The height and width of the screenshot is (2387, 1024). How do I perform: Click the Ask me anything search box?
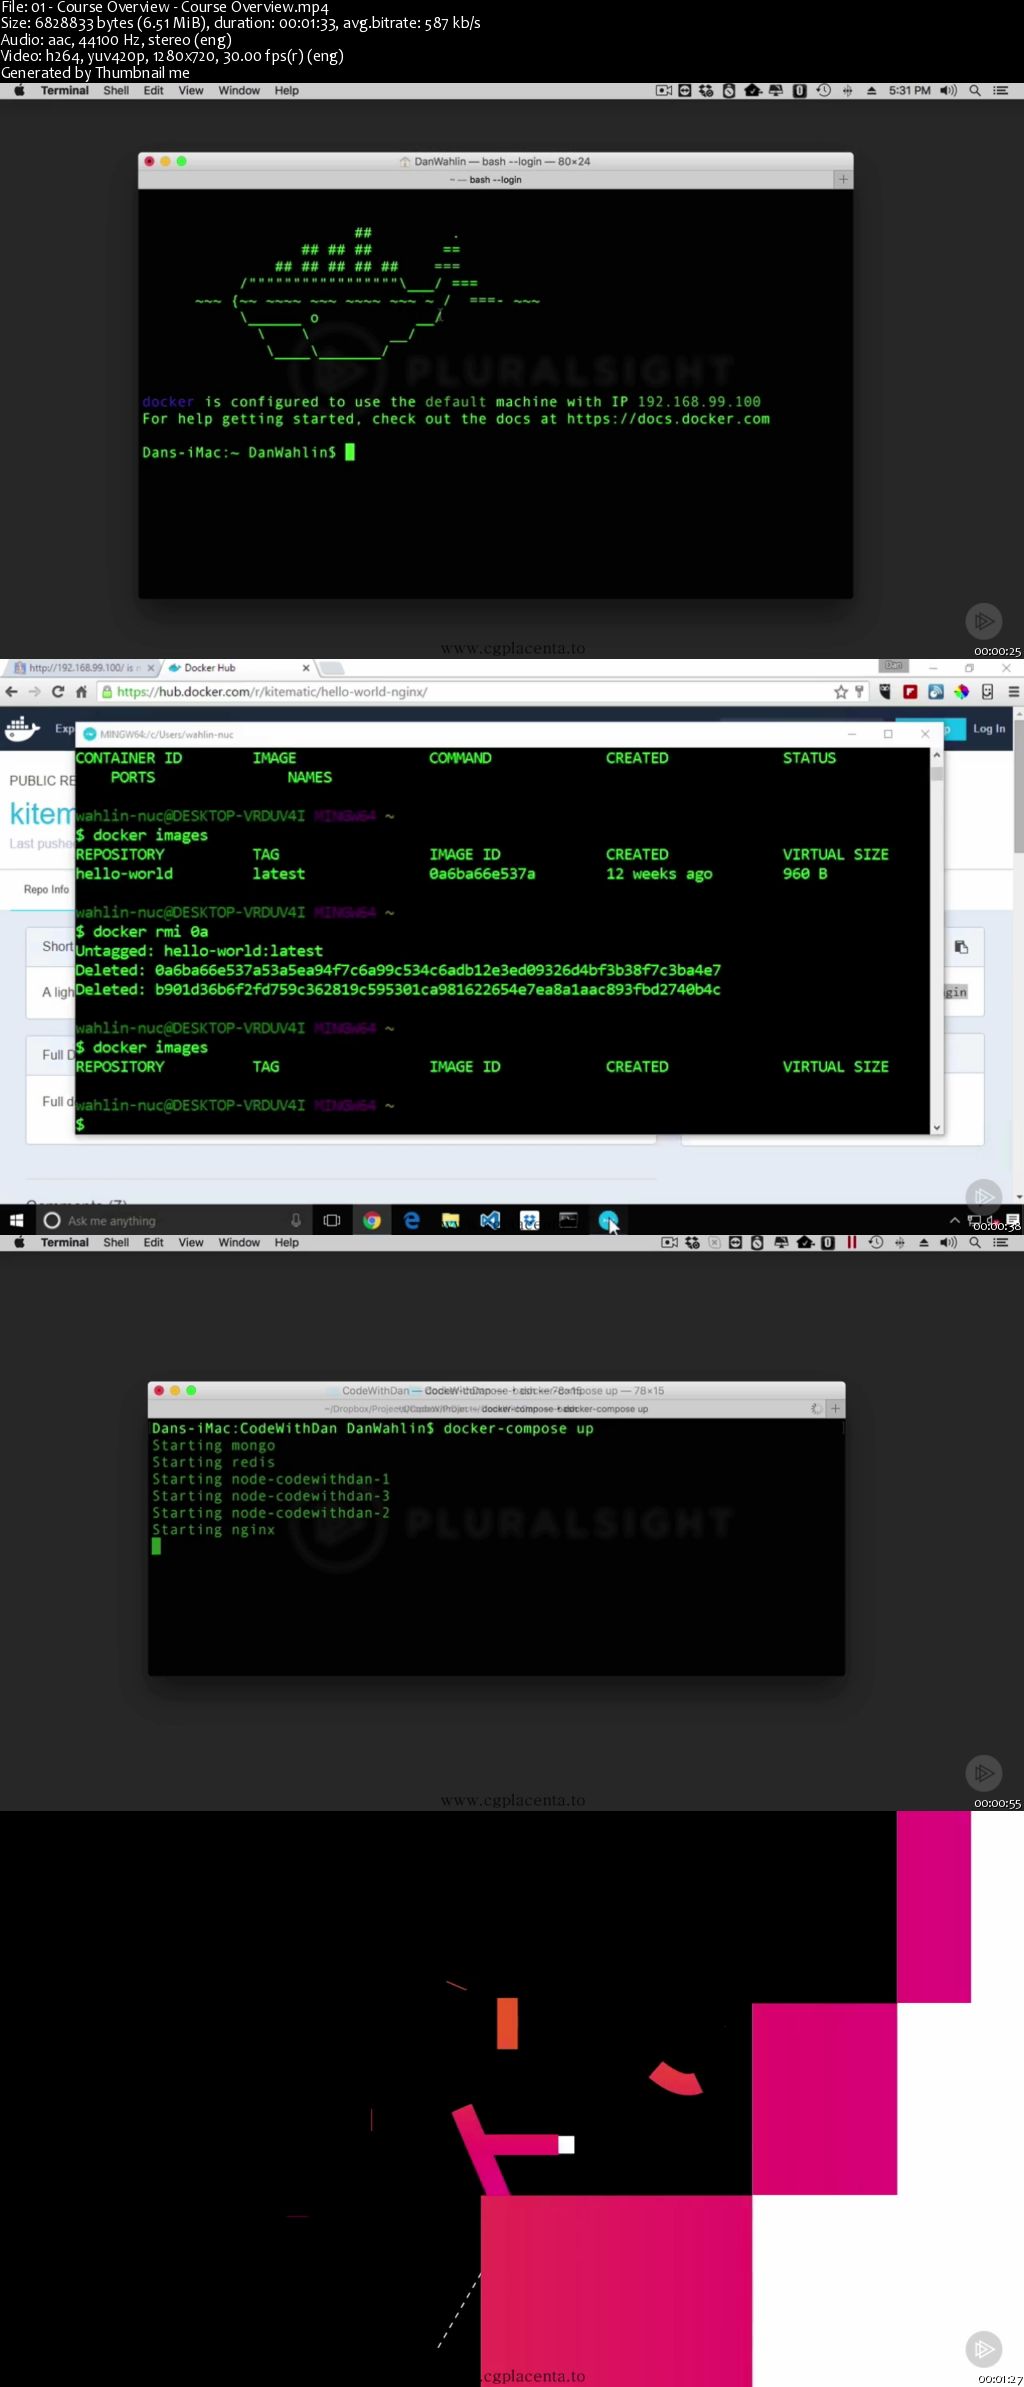click(172, 1221)
